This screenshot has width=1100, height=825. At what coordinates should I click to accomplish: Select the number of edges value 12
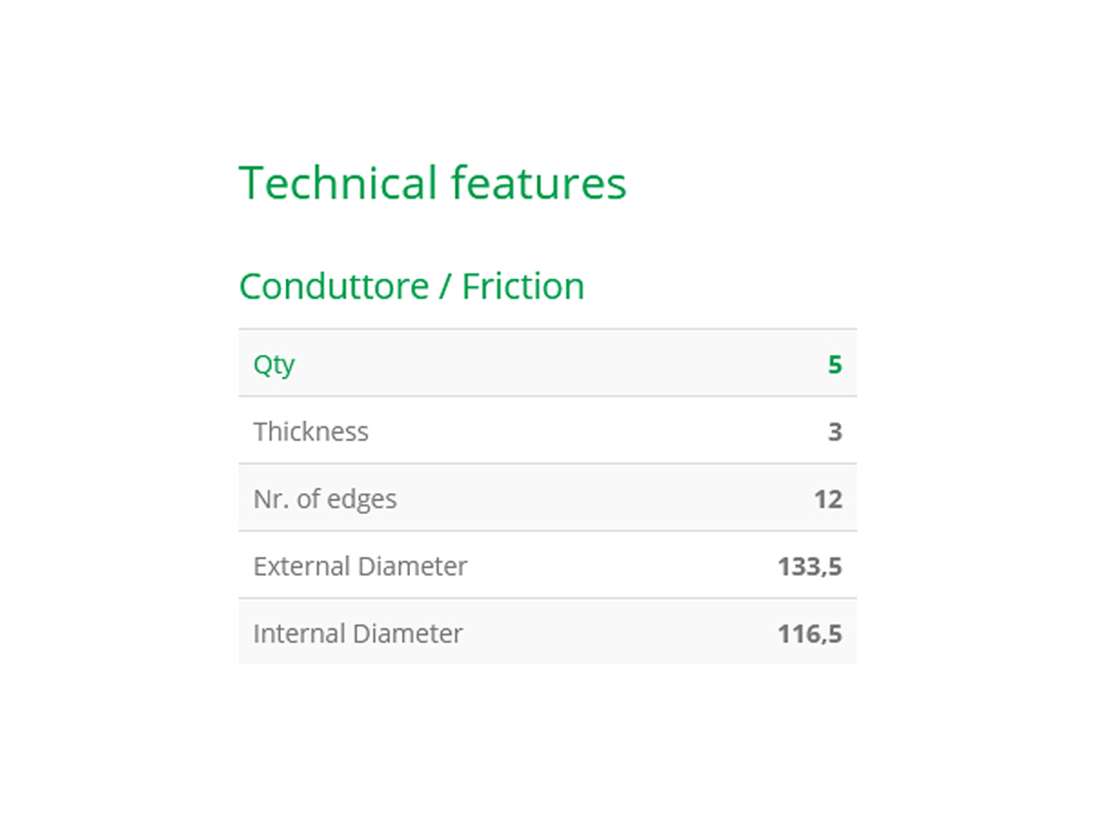click(x=828, y=499)
